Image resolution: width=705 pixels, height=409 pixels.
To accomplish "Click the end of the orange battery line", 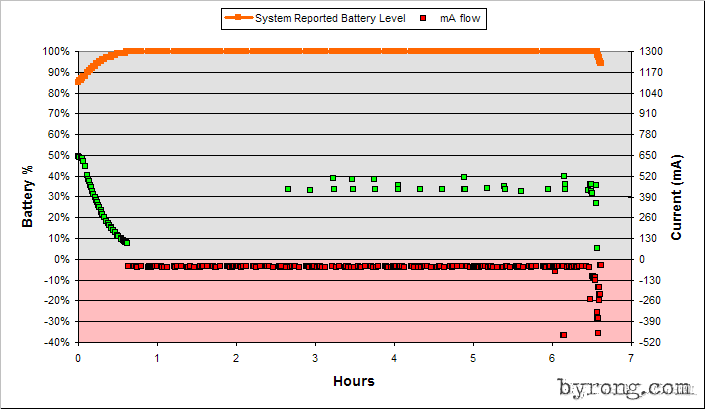I will point(600,63).
